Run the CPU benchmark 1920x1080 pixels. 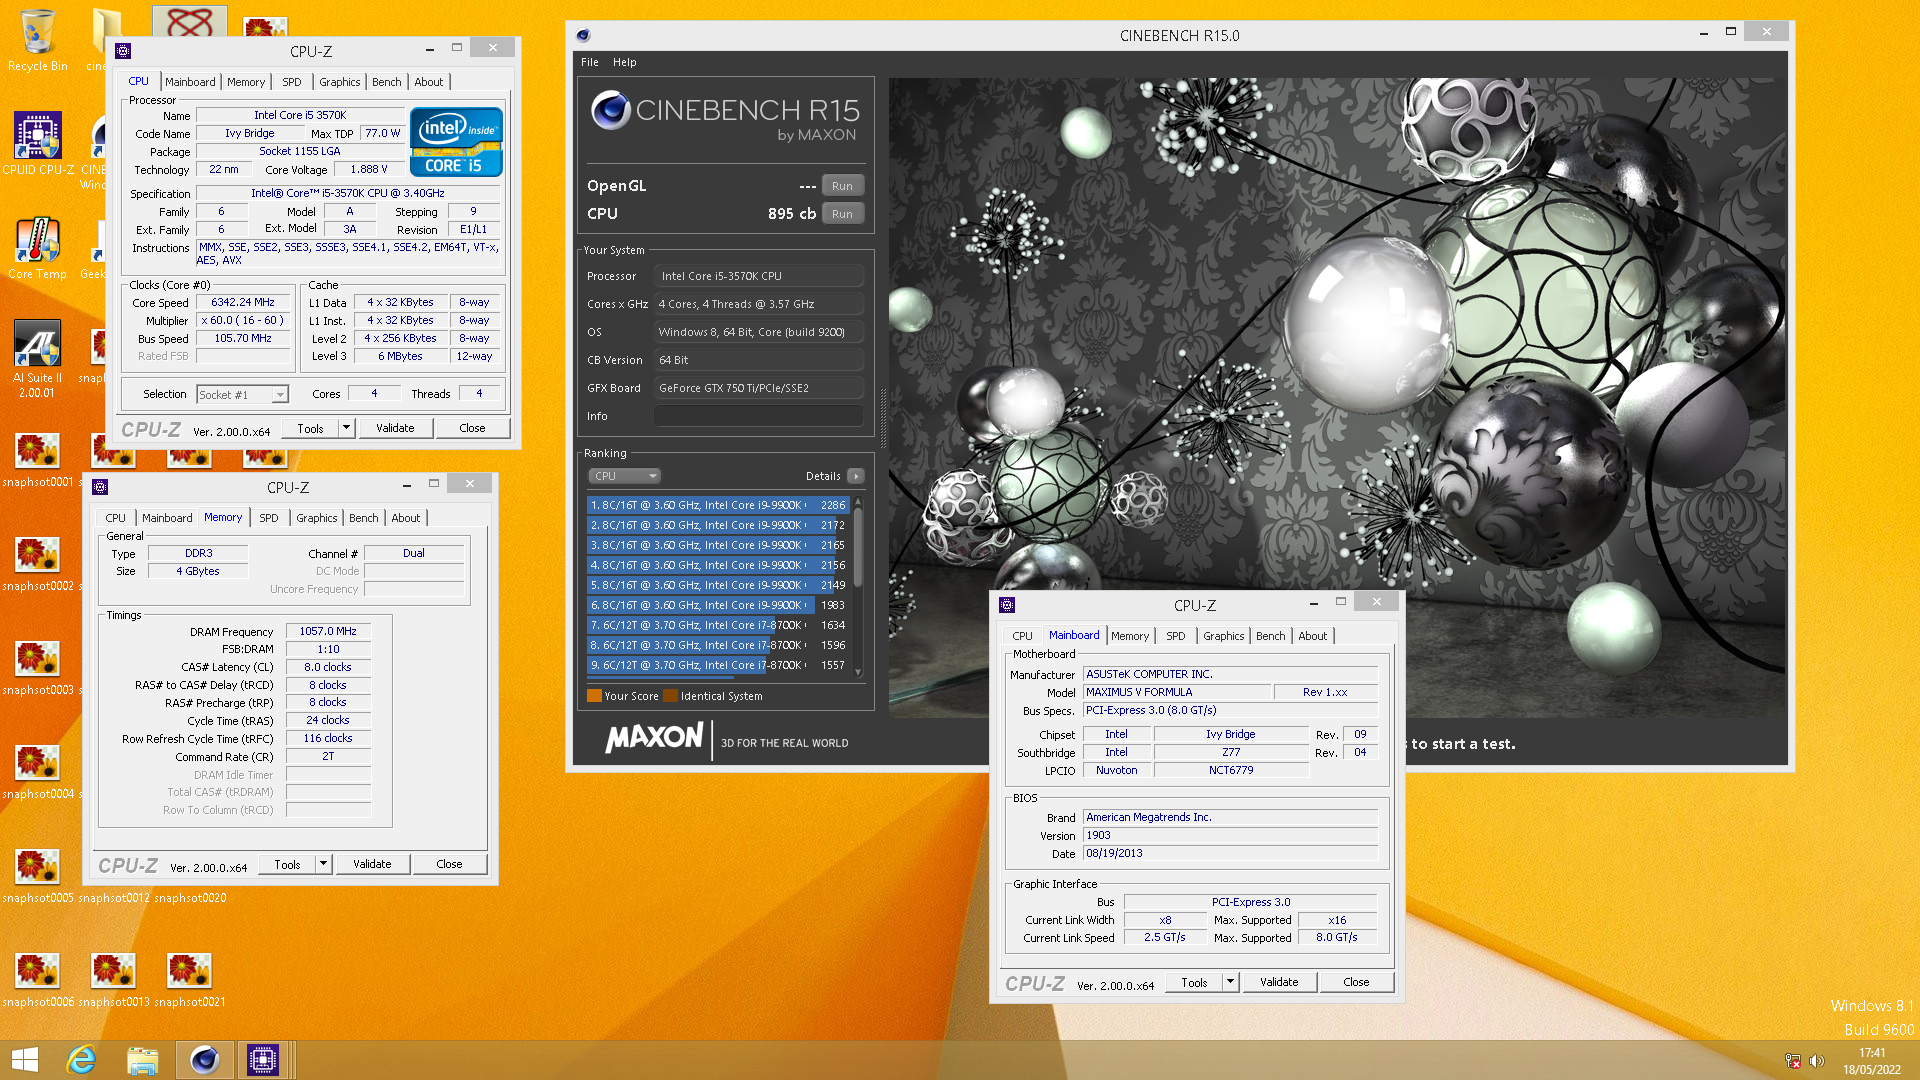[843, 214]
